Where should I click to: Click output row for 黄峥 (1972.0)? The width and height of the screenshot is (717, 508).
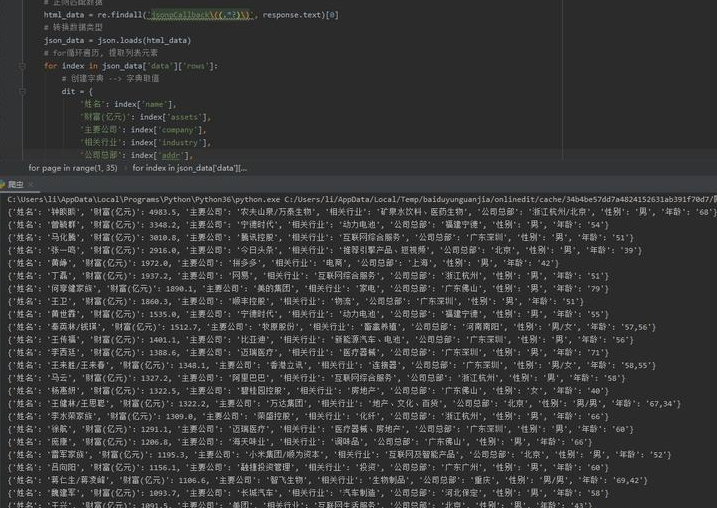point(283,263)
